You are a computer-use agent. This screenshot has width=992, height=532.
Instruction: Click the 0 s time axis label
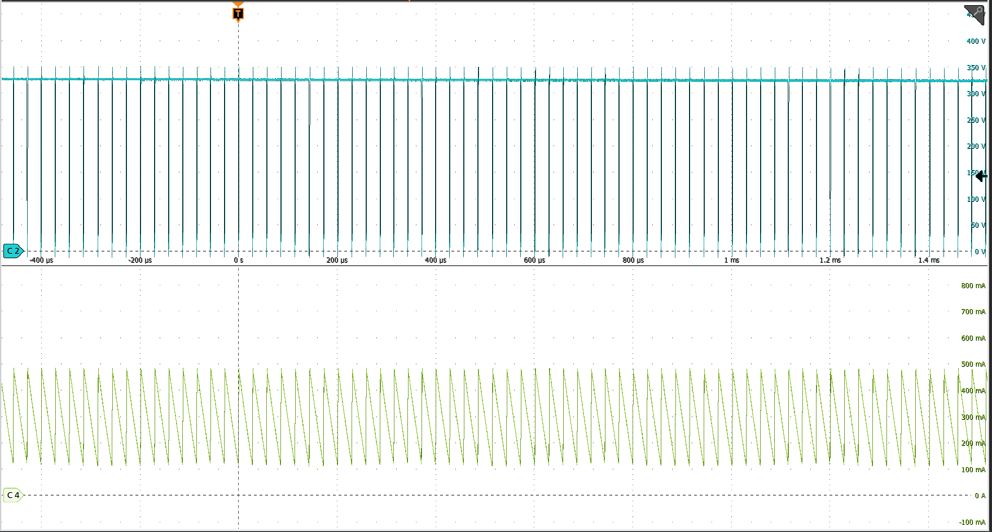click(238, 260)
